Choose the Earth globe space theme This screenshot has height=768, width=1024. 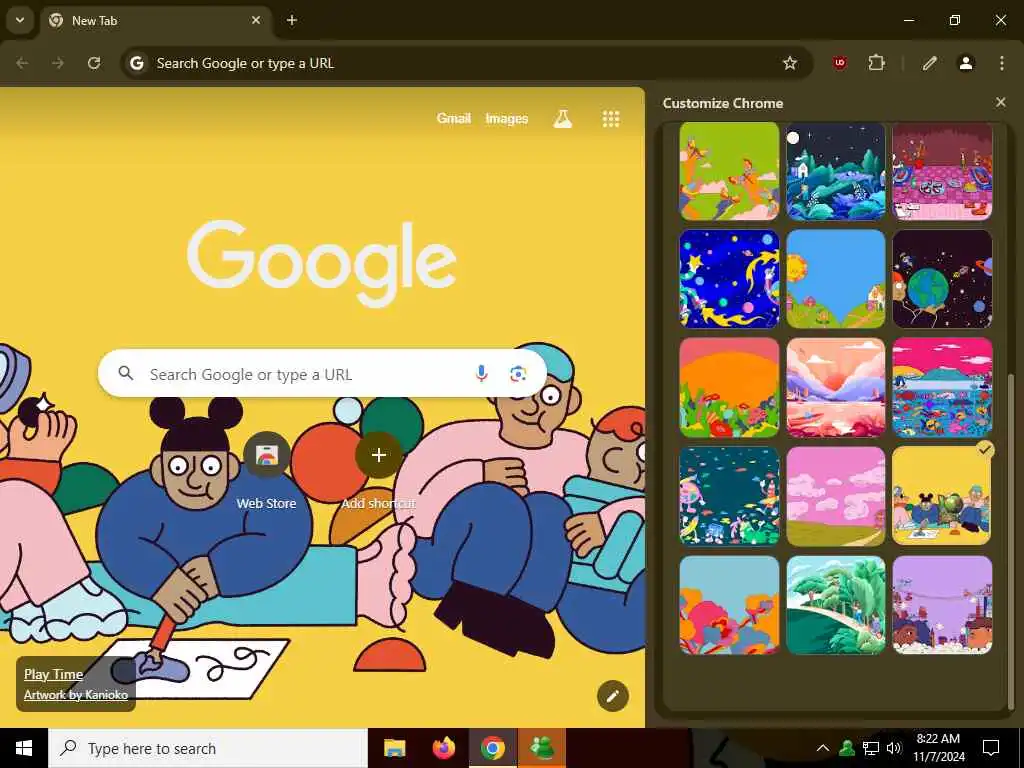pos(942,279)
